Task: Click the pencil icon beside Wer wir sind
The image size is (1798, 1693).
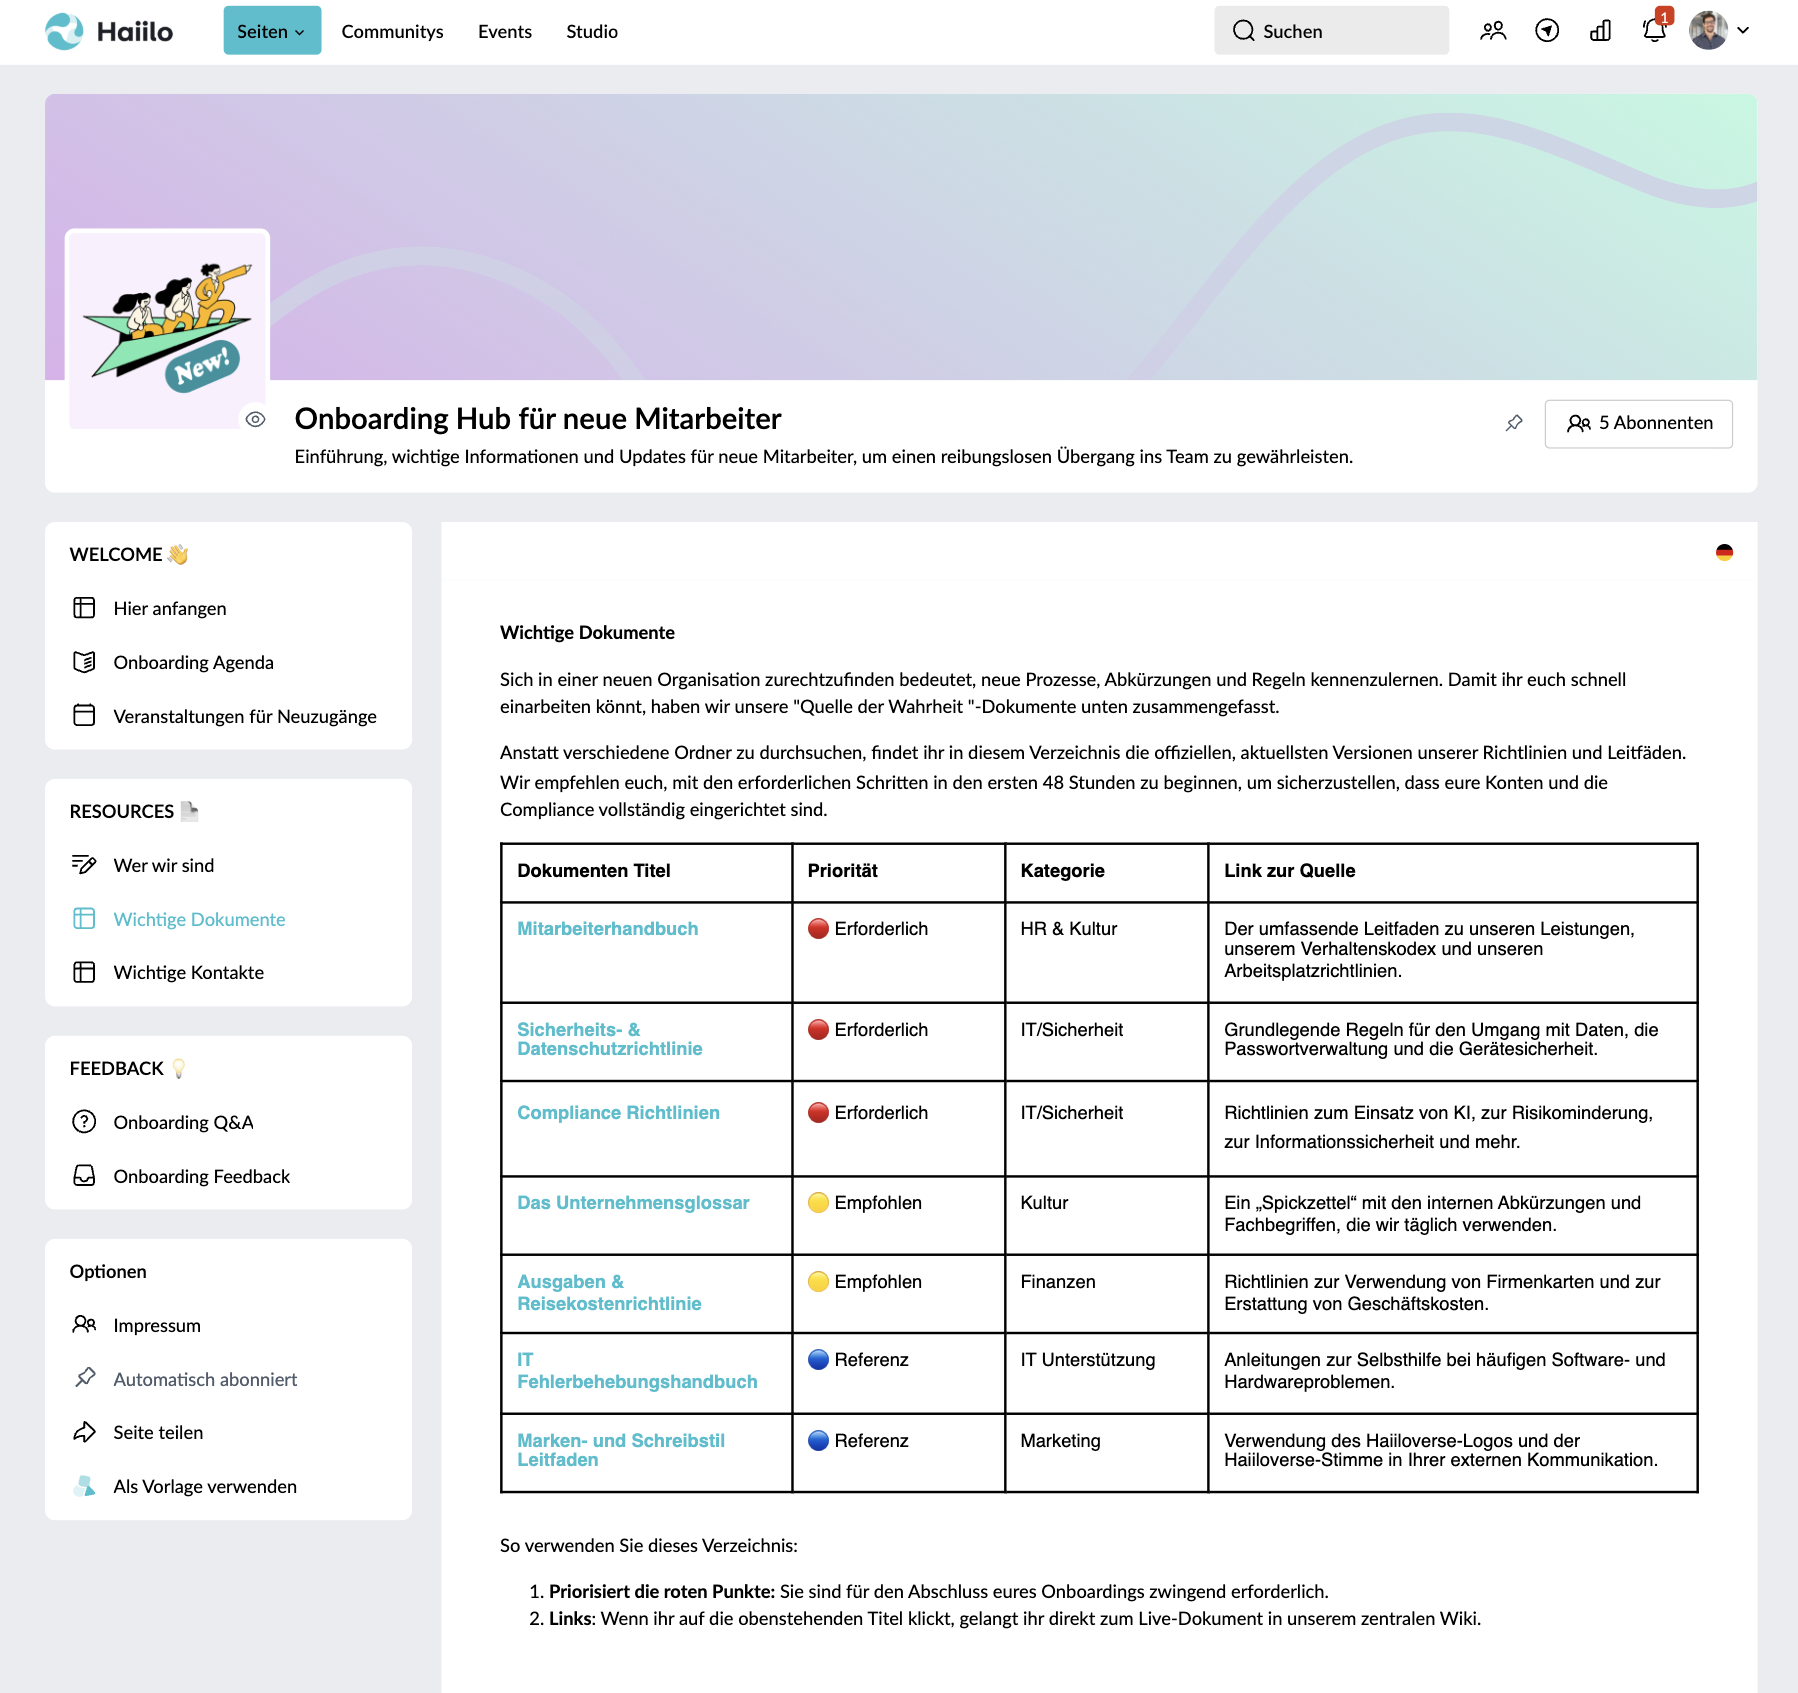Action: [84, 865]
